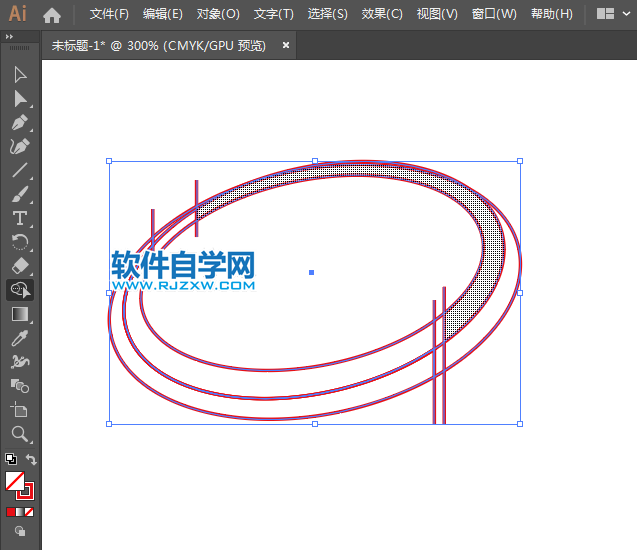Open the 窗口(W) menu
This screenshot has height=550, width=637.
494,14
